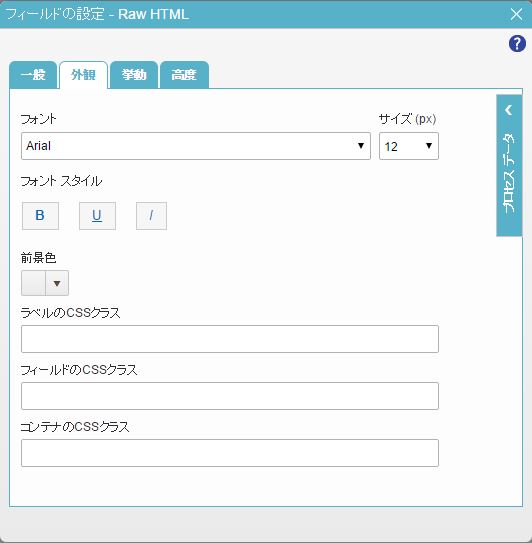Switch to the 一般 tab
Image resolution: width=532 pixels, height=543 pixels.
(x=33, y=75)
